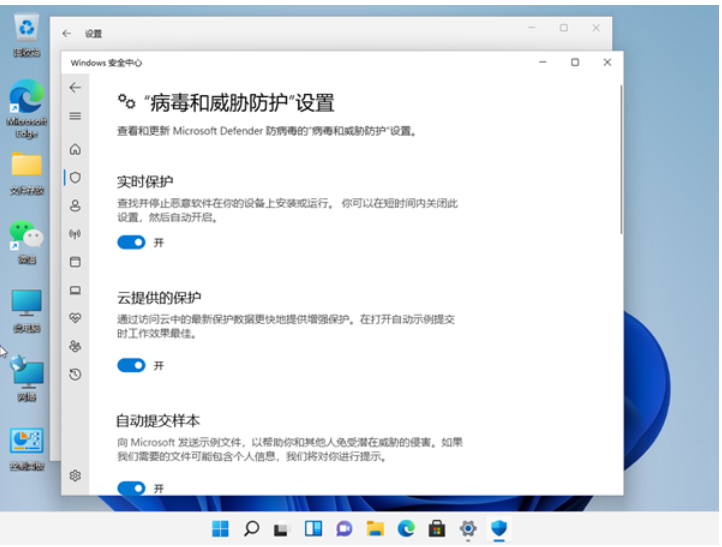722x547 pixels.
Task: Open the Home icon in Security sidebar
Action: coord(75,149)
